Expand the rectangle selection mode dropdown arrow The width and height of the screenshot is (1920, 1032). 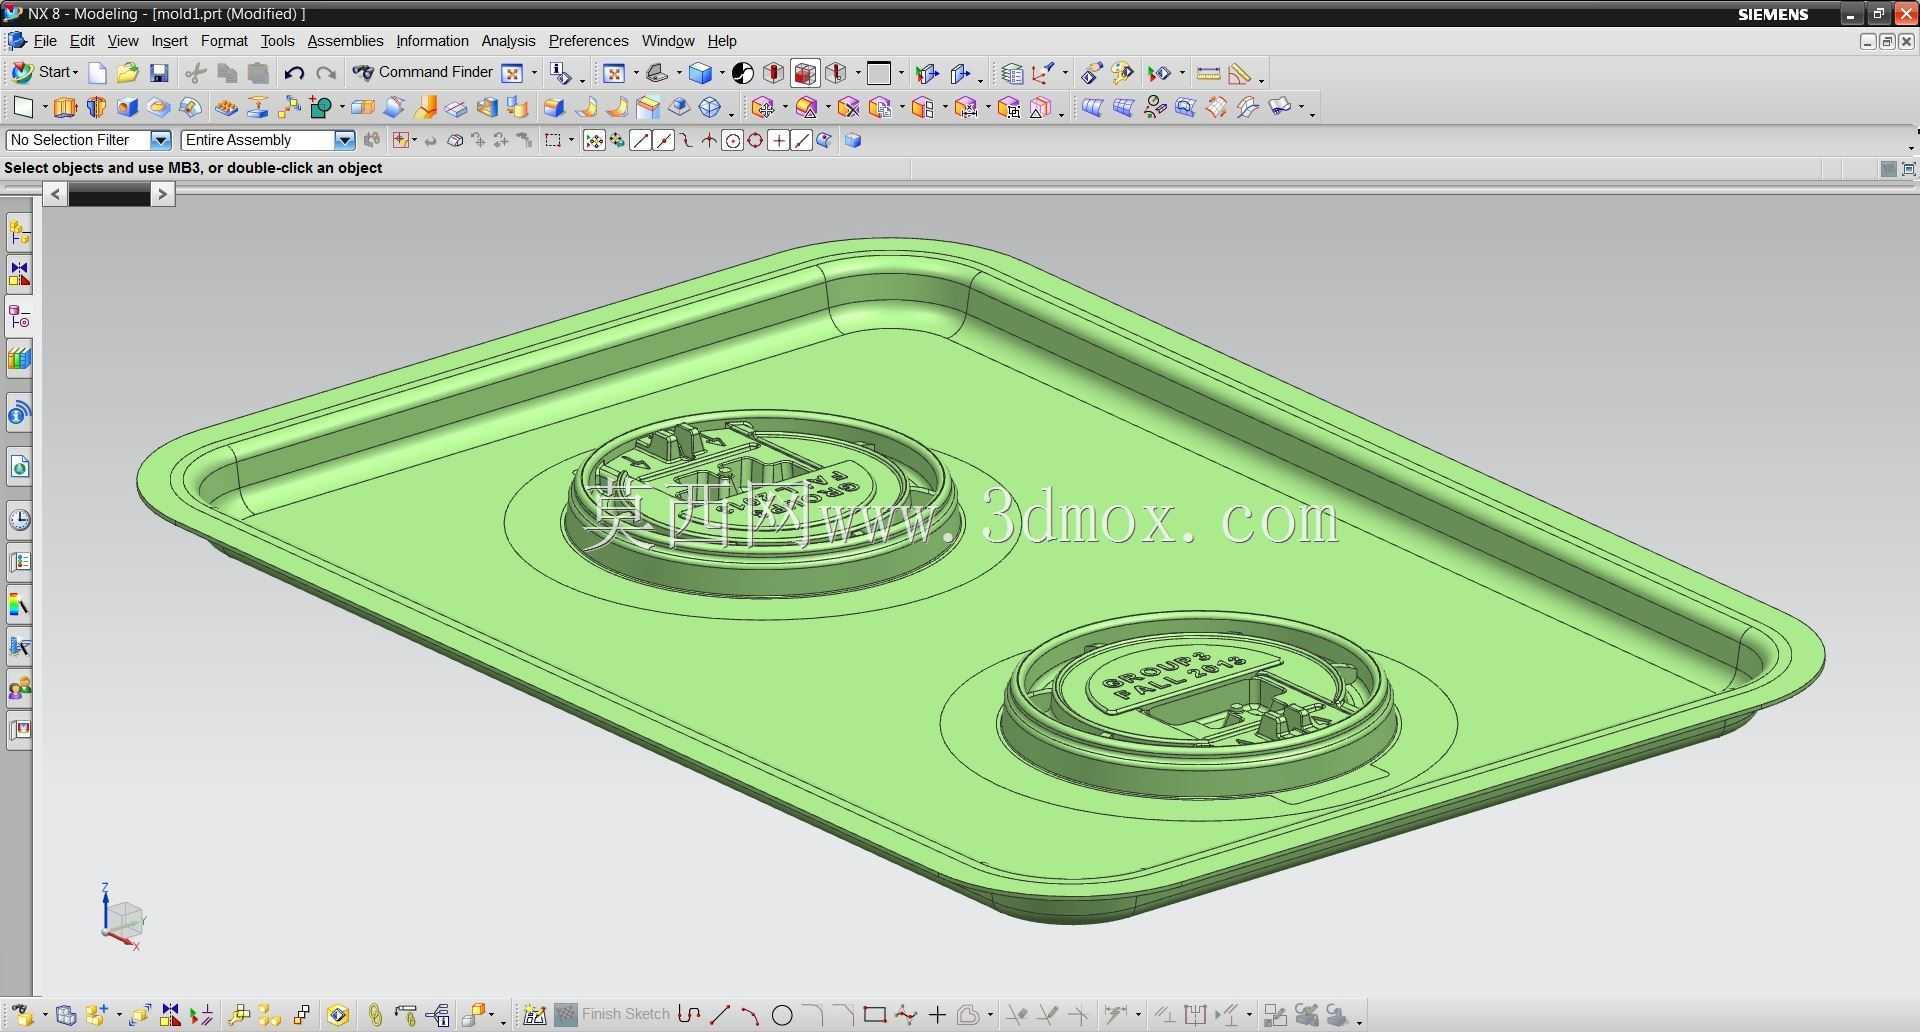coord(571,140)
